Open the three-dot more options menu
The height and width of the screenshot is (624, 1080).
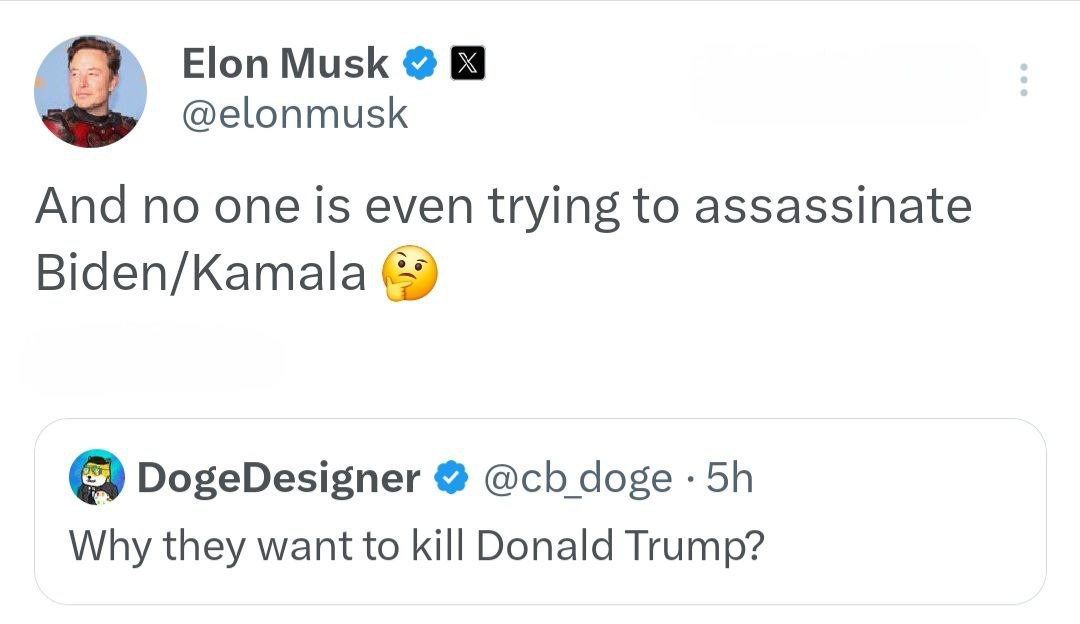point(1022,80)
